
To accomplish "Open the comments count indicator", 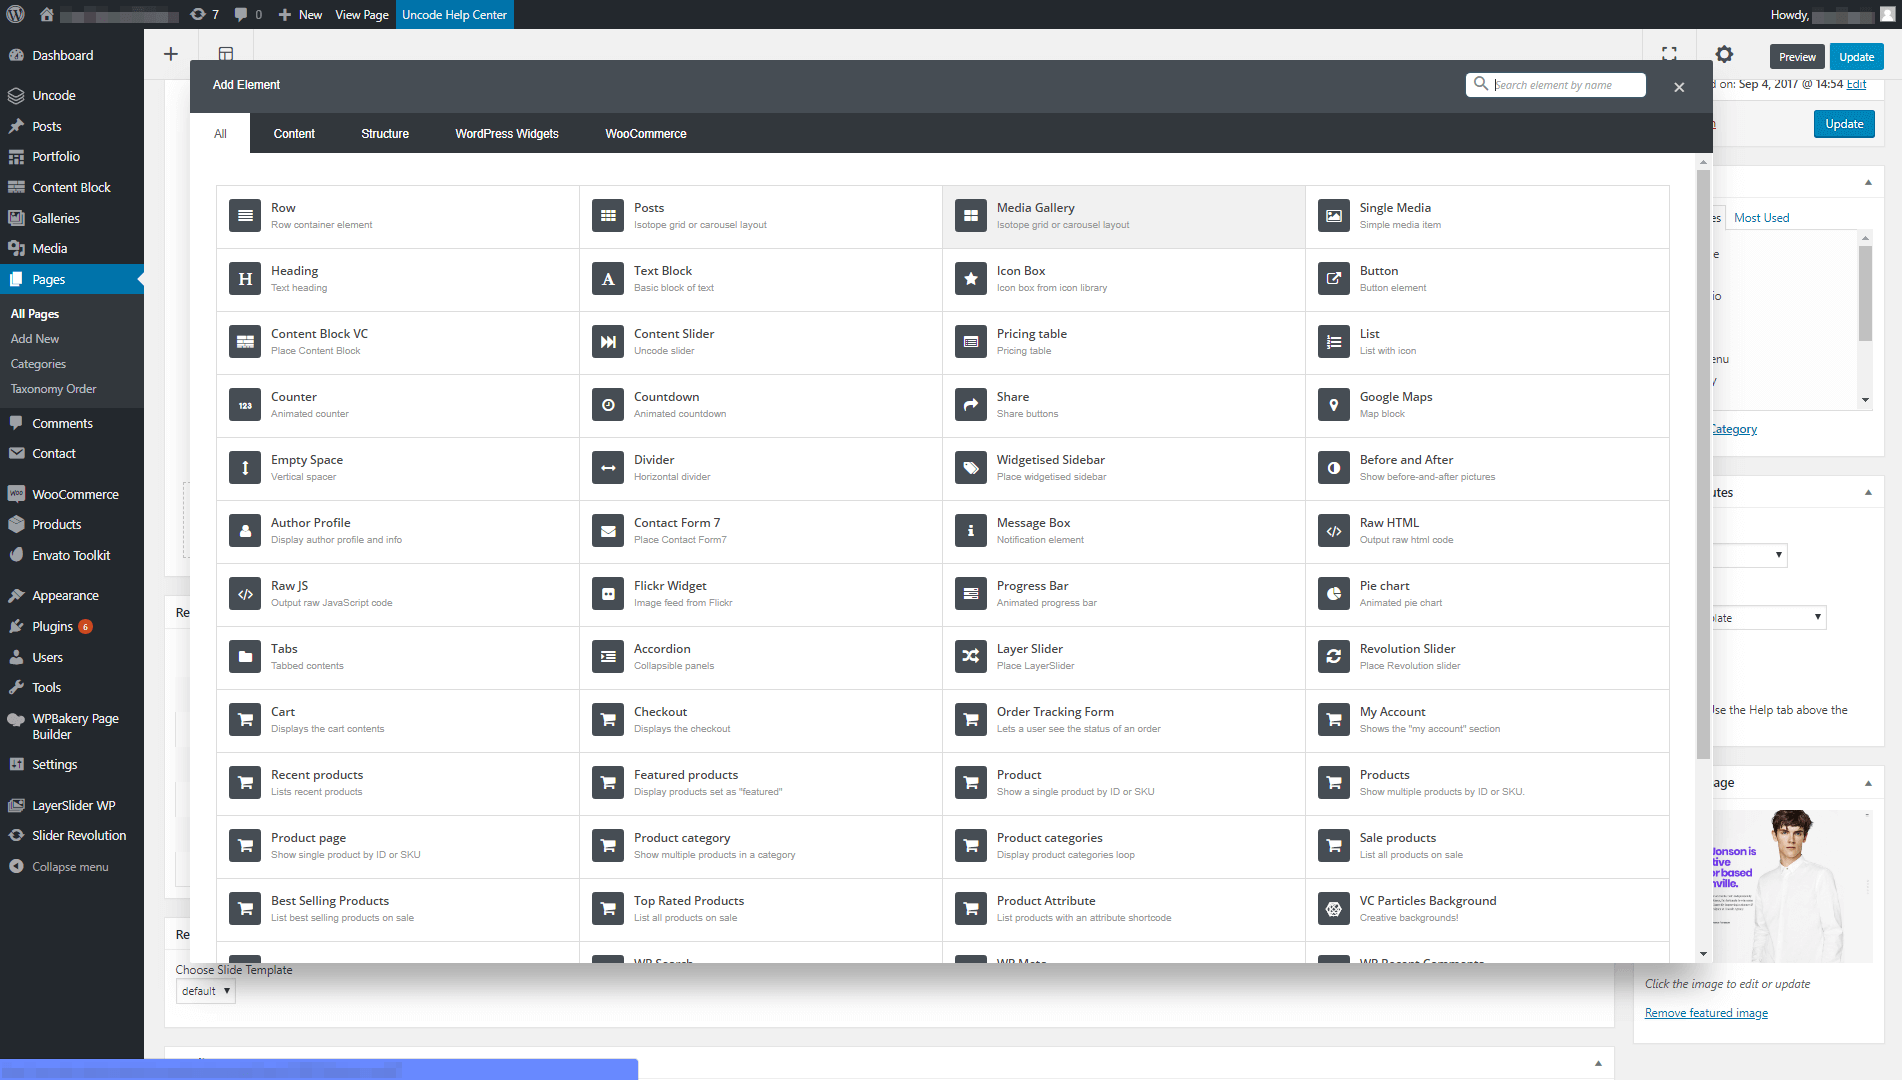I will coord(248,14).
